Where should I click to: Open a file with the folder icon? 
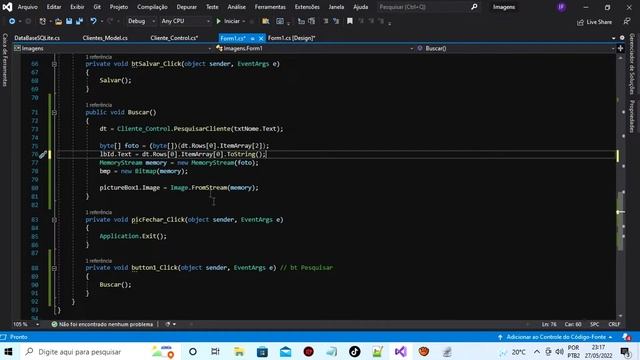tap(58, 21)
